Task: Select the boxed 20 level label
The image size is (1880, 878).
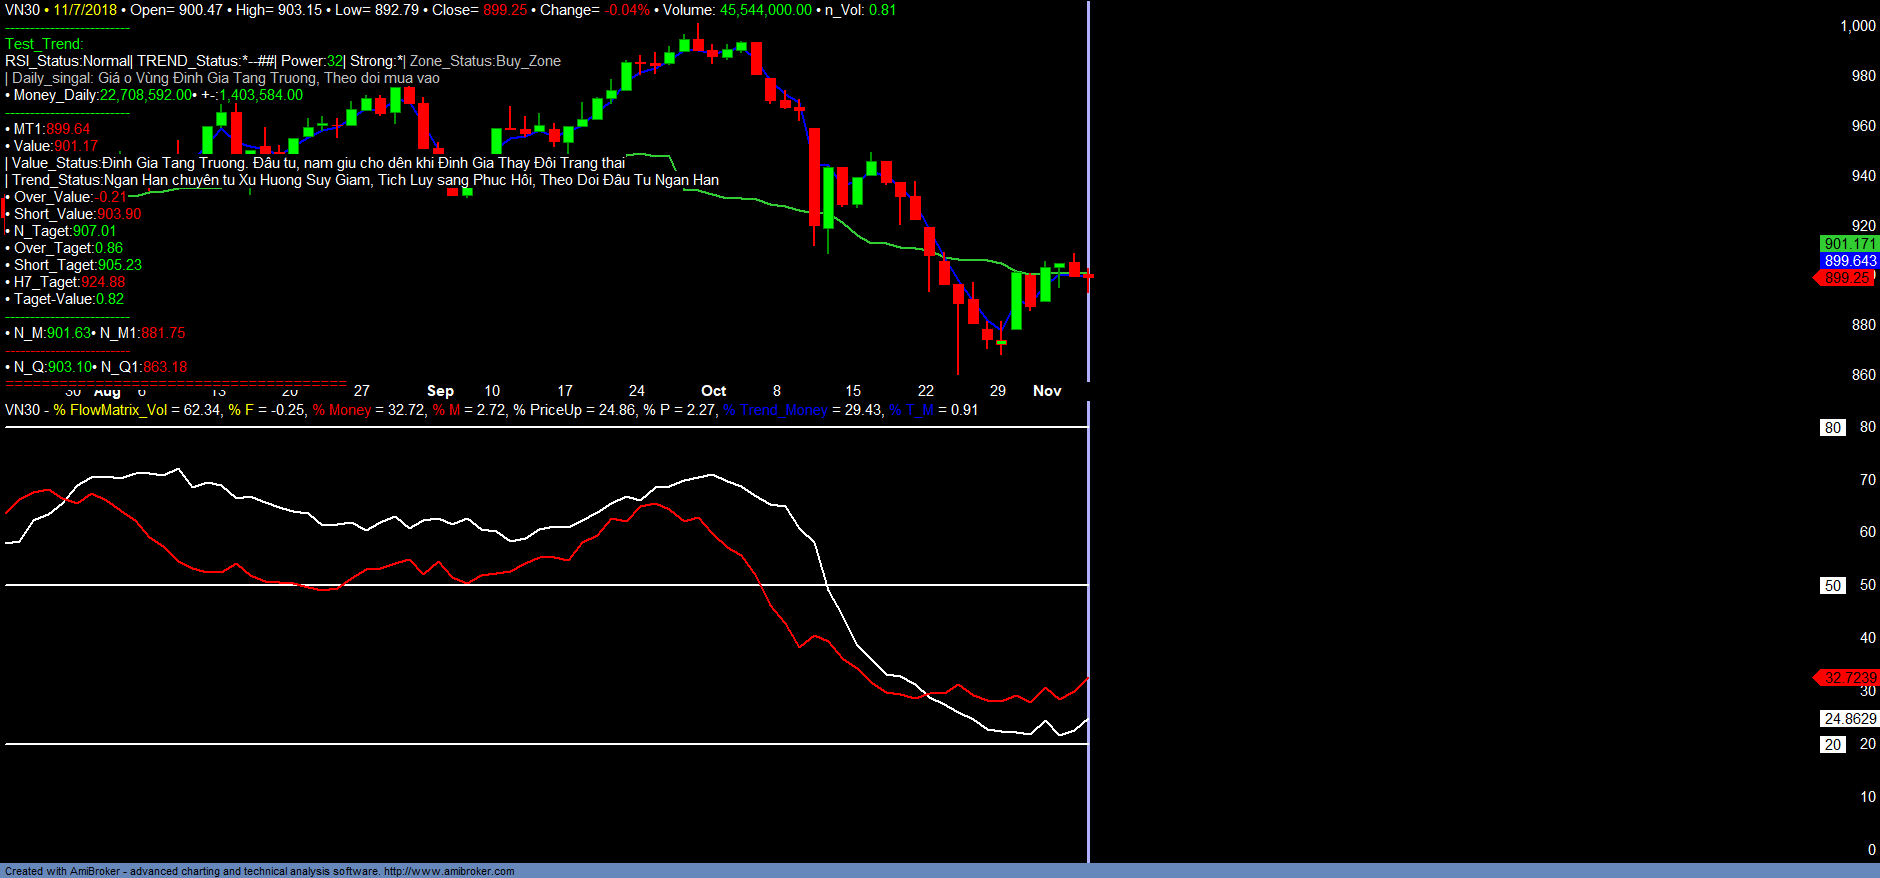Action: (1832, 745)
